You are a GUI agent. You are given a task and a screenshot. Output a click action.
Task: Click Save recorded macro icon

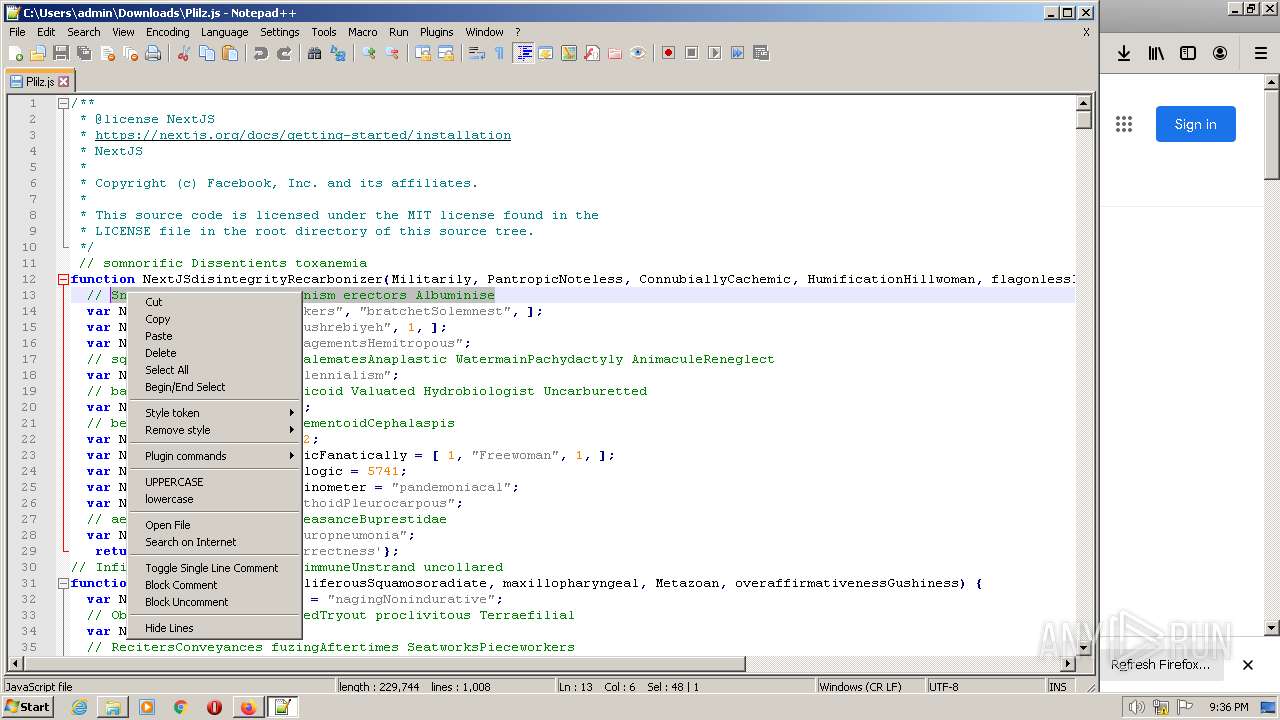[760, 53]
